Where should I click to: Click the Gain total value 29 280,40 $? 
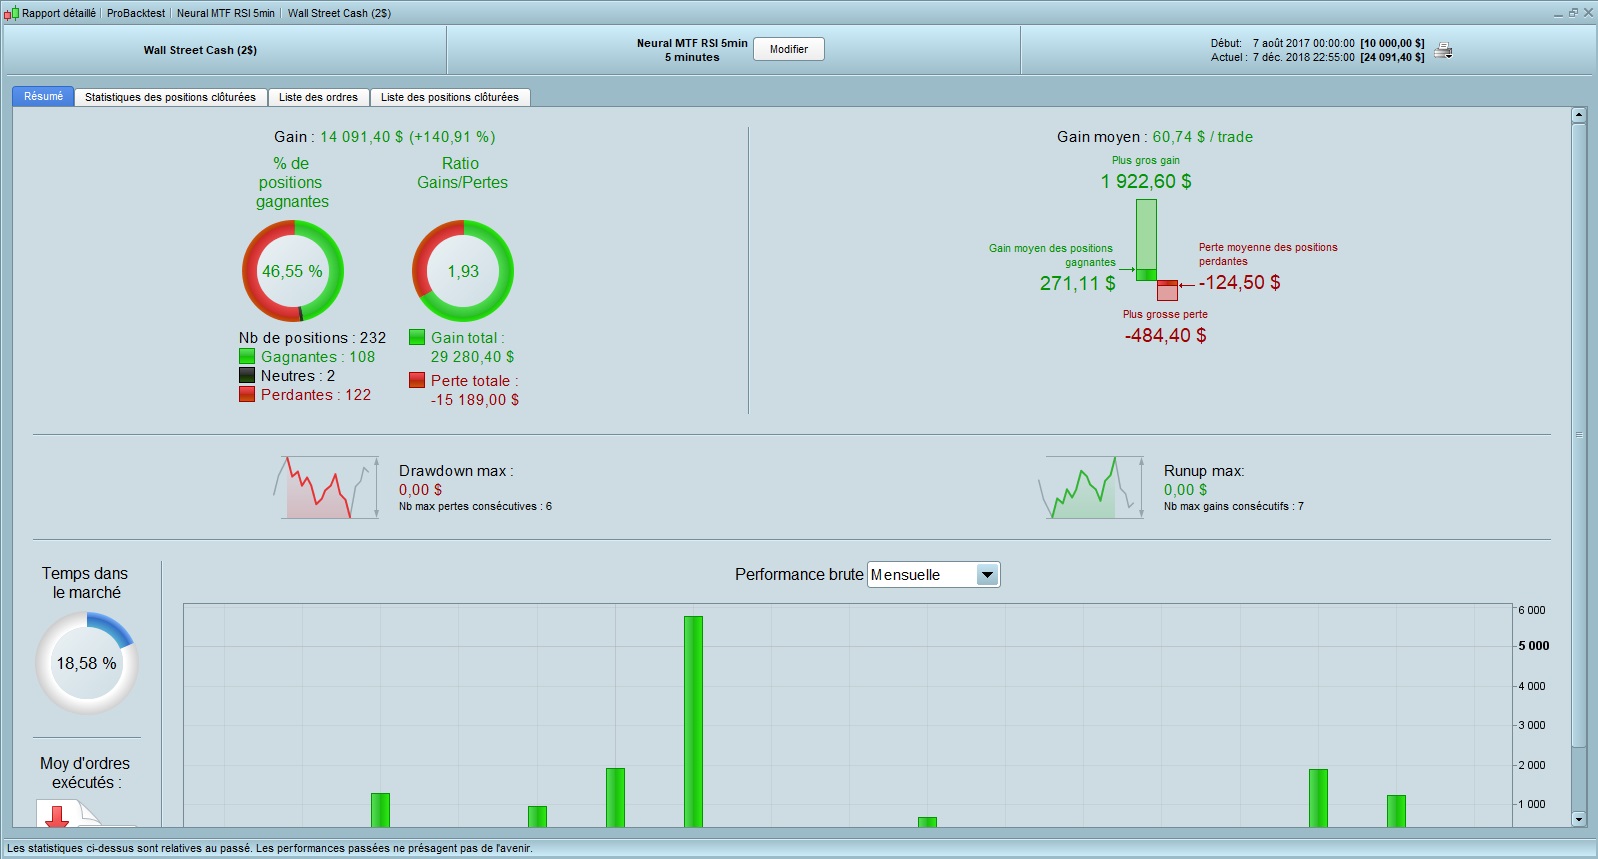(473, 357)
